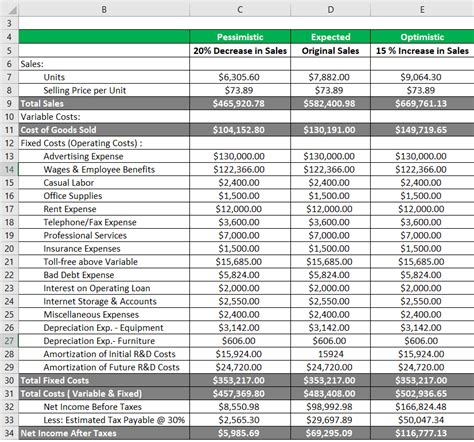Click the 15924 value in Expected column
The image size is (474, 442).
tap(330, 354)
